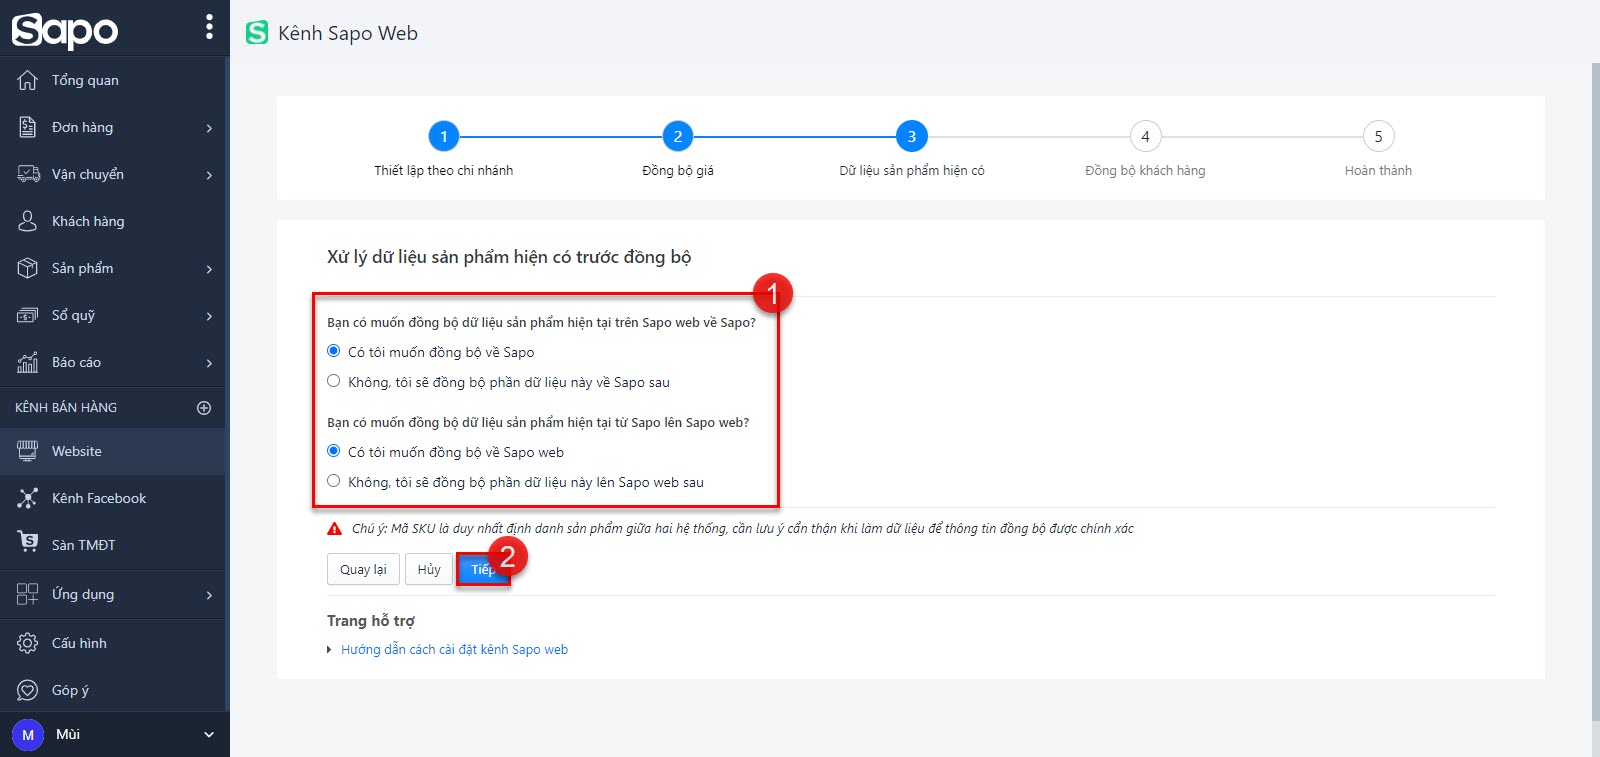Viewport: 1600px width, 757px height.
Task: Click the Cấu hình gear icon
Action: (28, 643)
